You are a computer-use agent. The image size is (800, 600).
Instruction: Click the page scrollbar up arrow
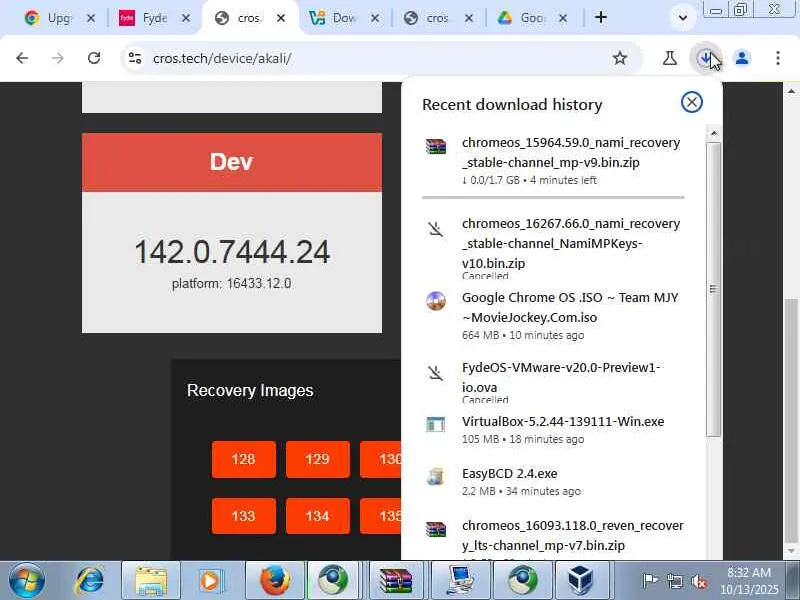[x=791, y=91]
